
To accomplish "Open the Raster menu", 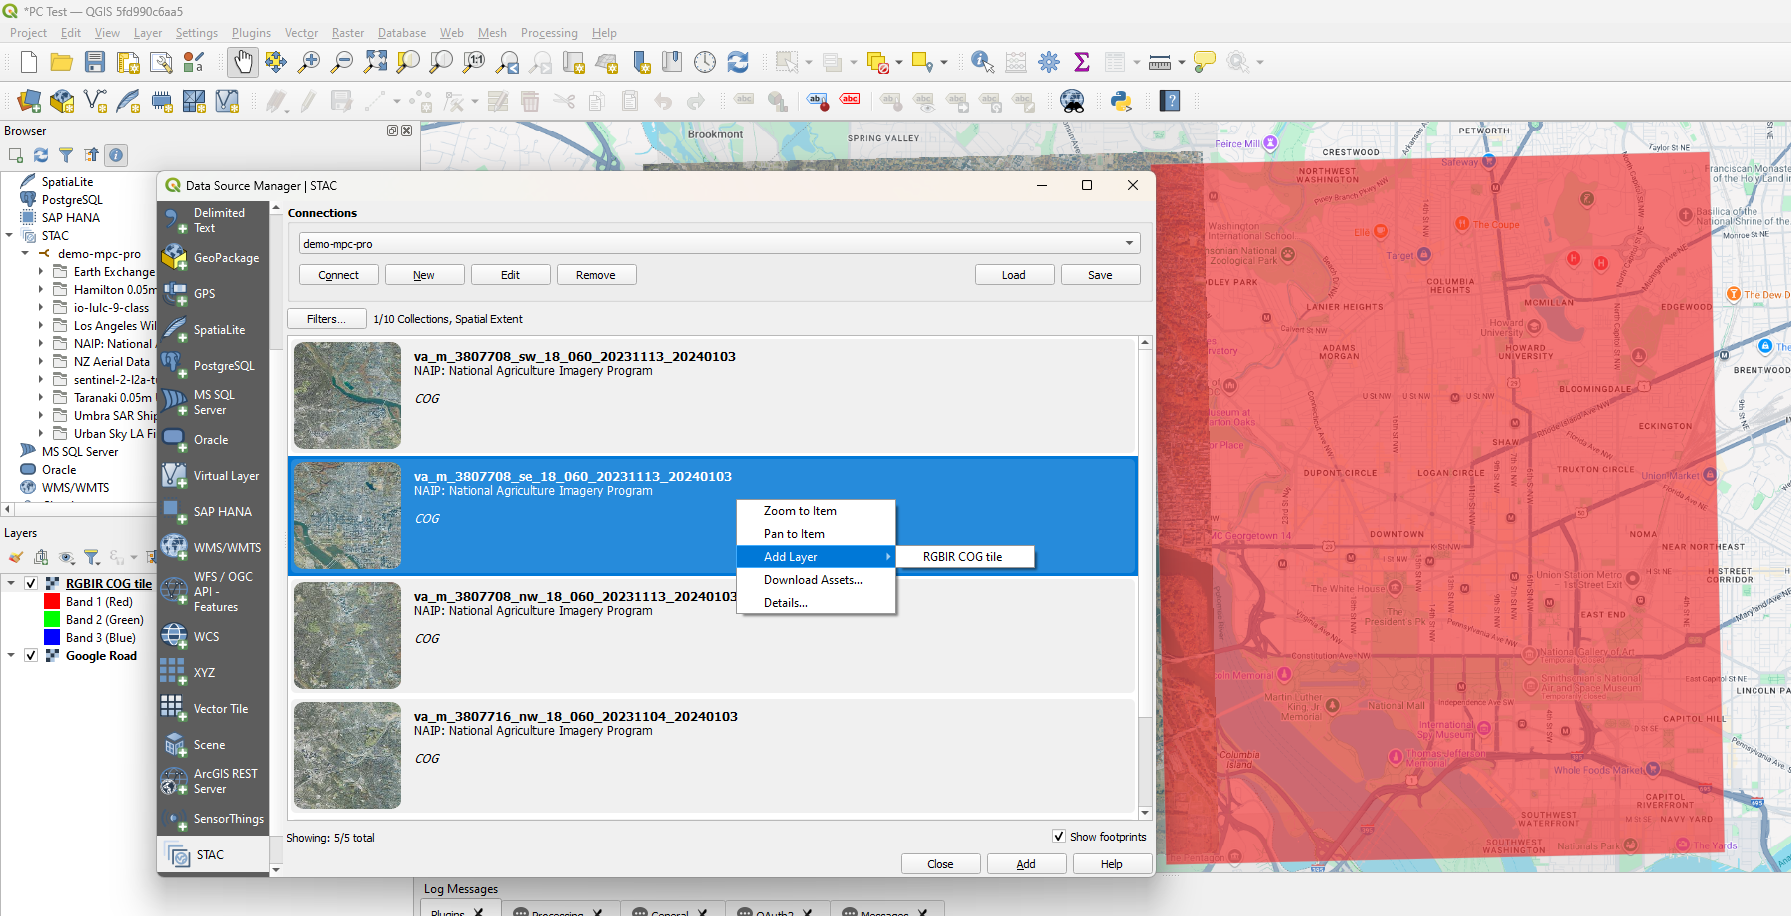I will 348,33.
